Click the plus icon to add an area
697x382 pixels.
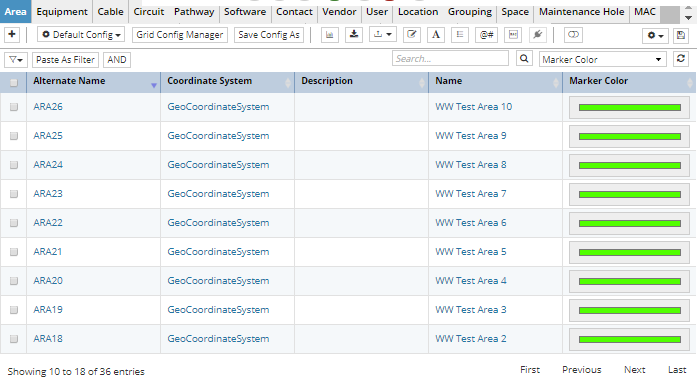[x=12, y=34]
